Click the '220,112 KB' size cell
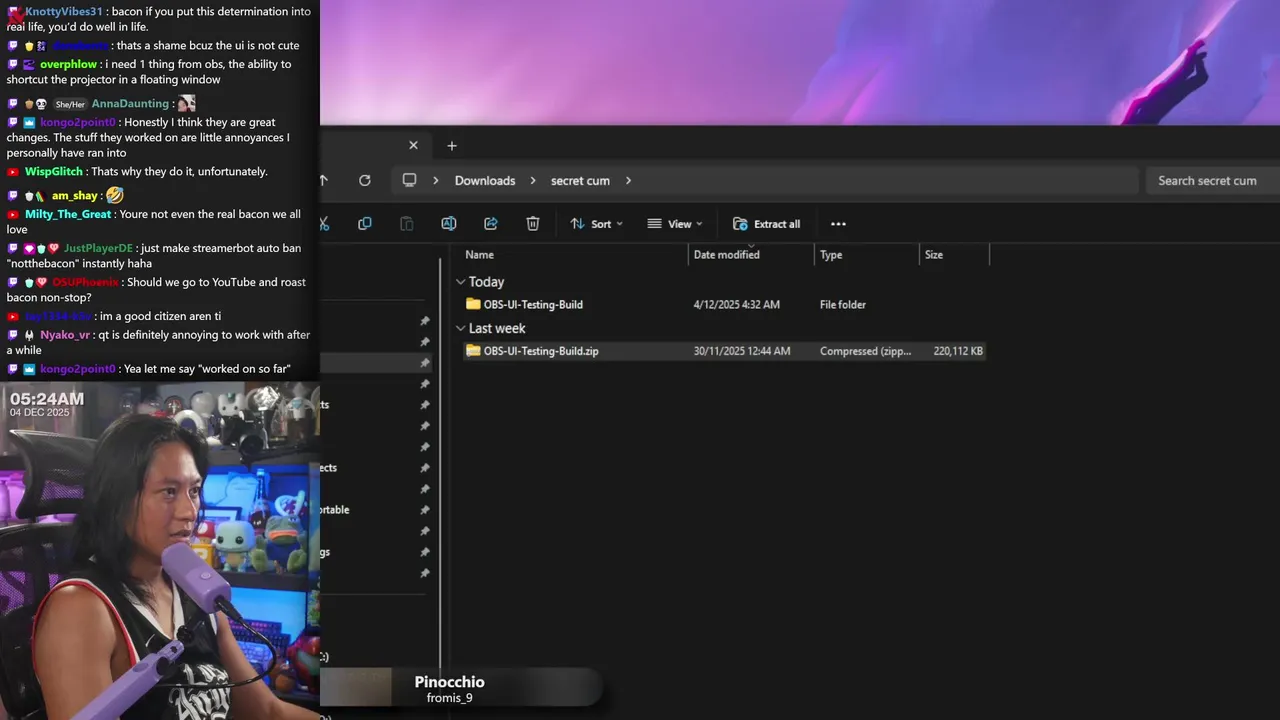The image size is (1280, 720). pyautogui.click(x=958, y=351)
